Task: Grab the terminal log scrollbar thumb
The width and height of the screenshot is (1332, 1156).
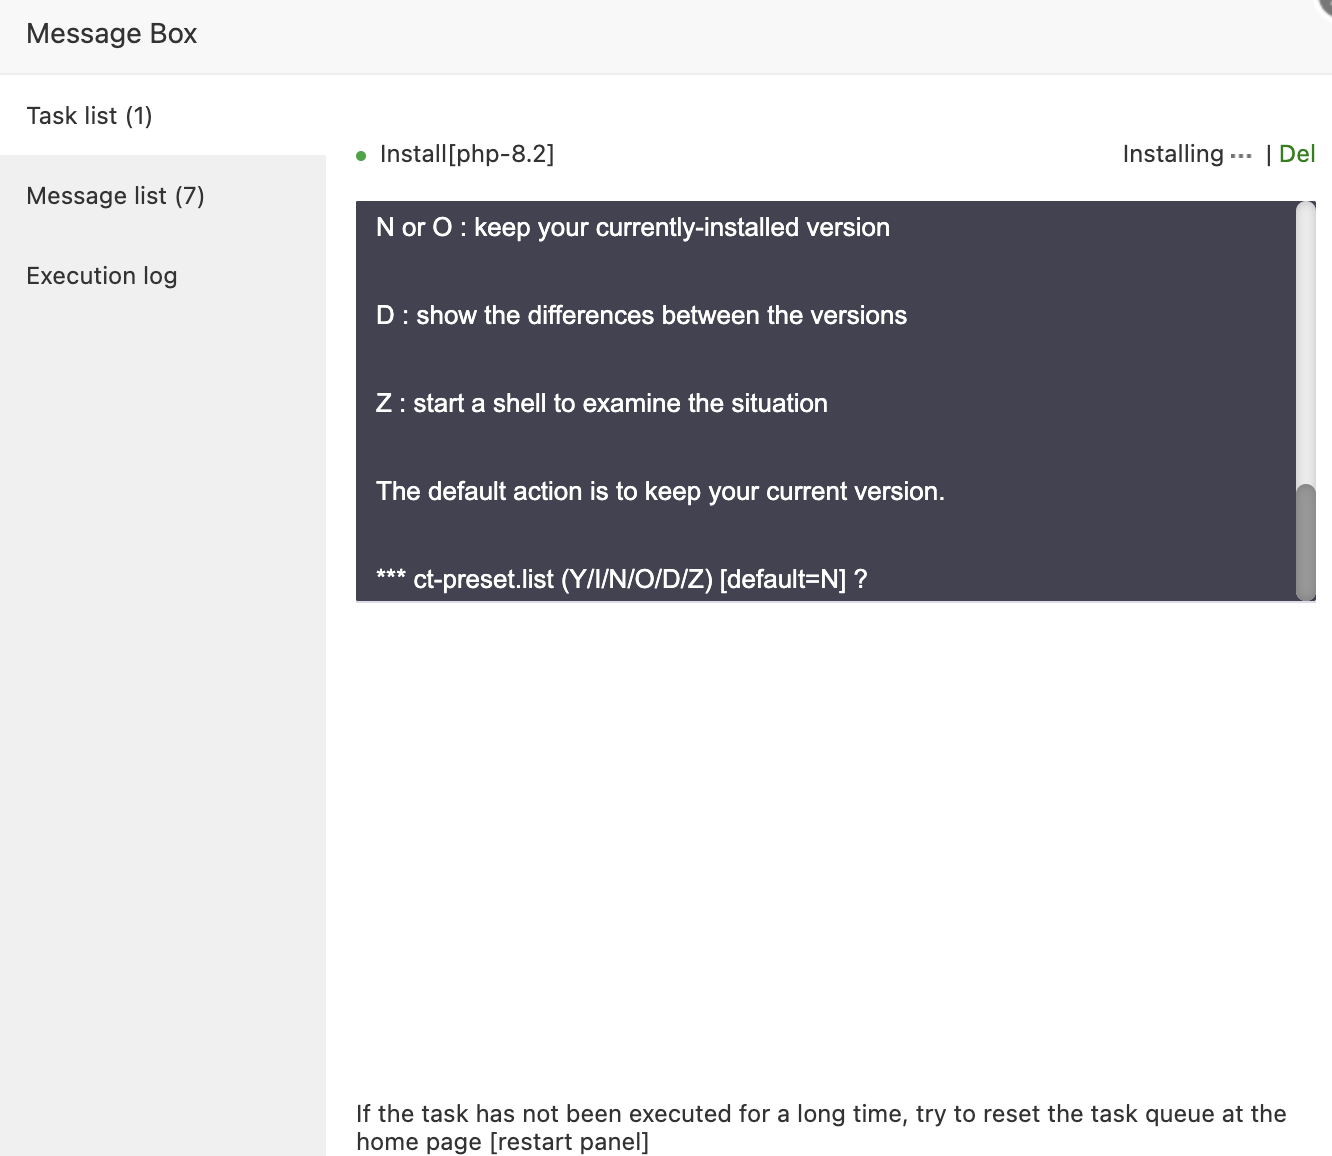Action: pos(1305,541)
